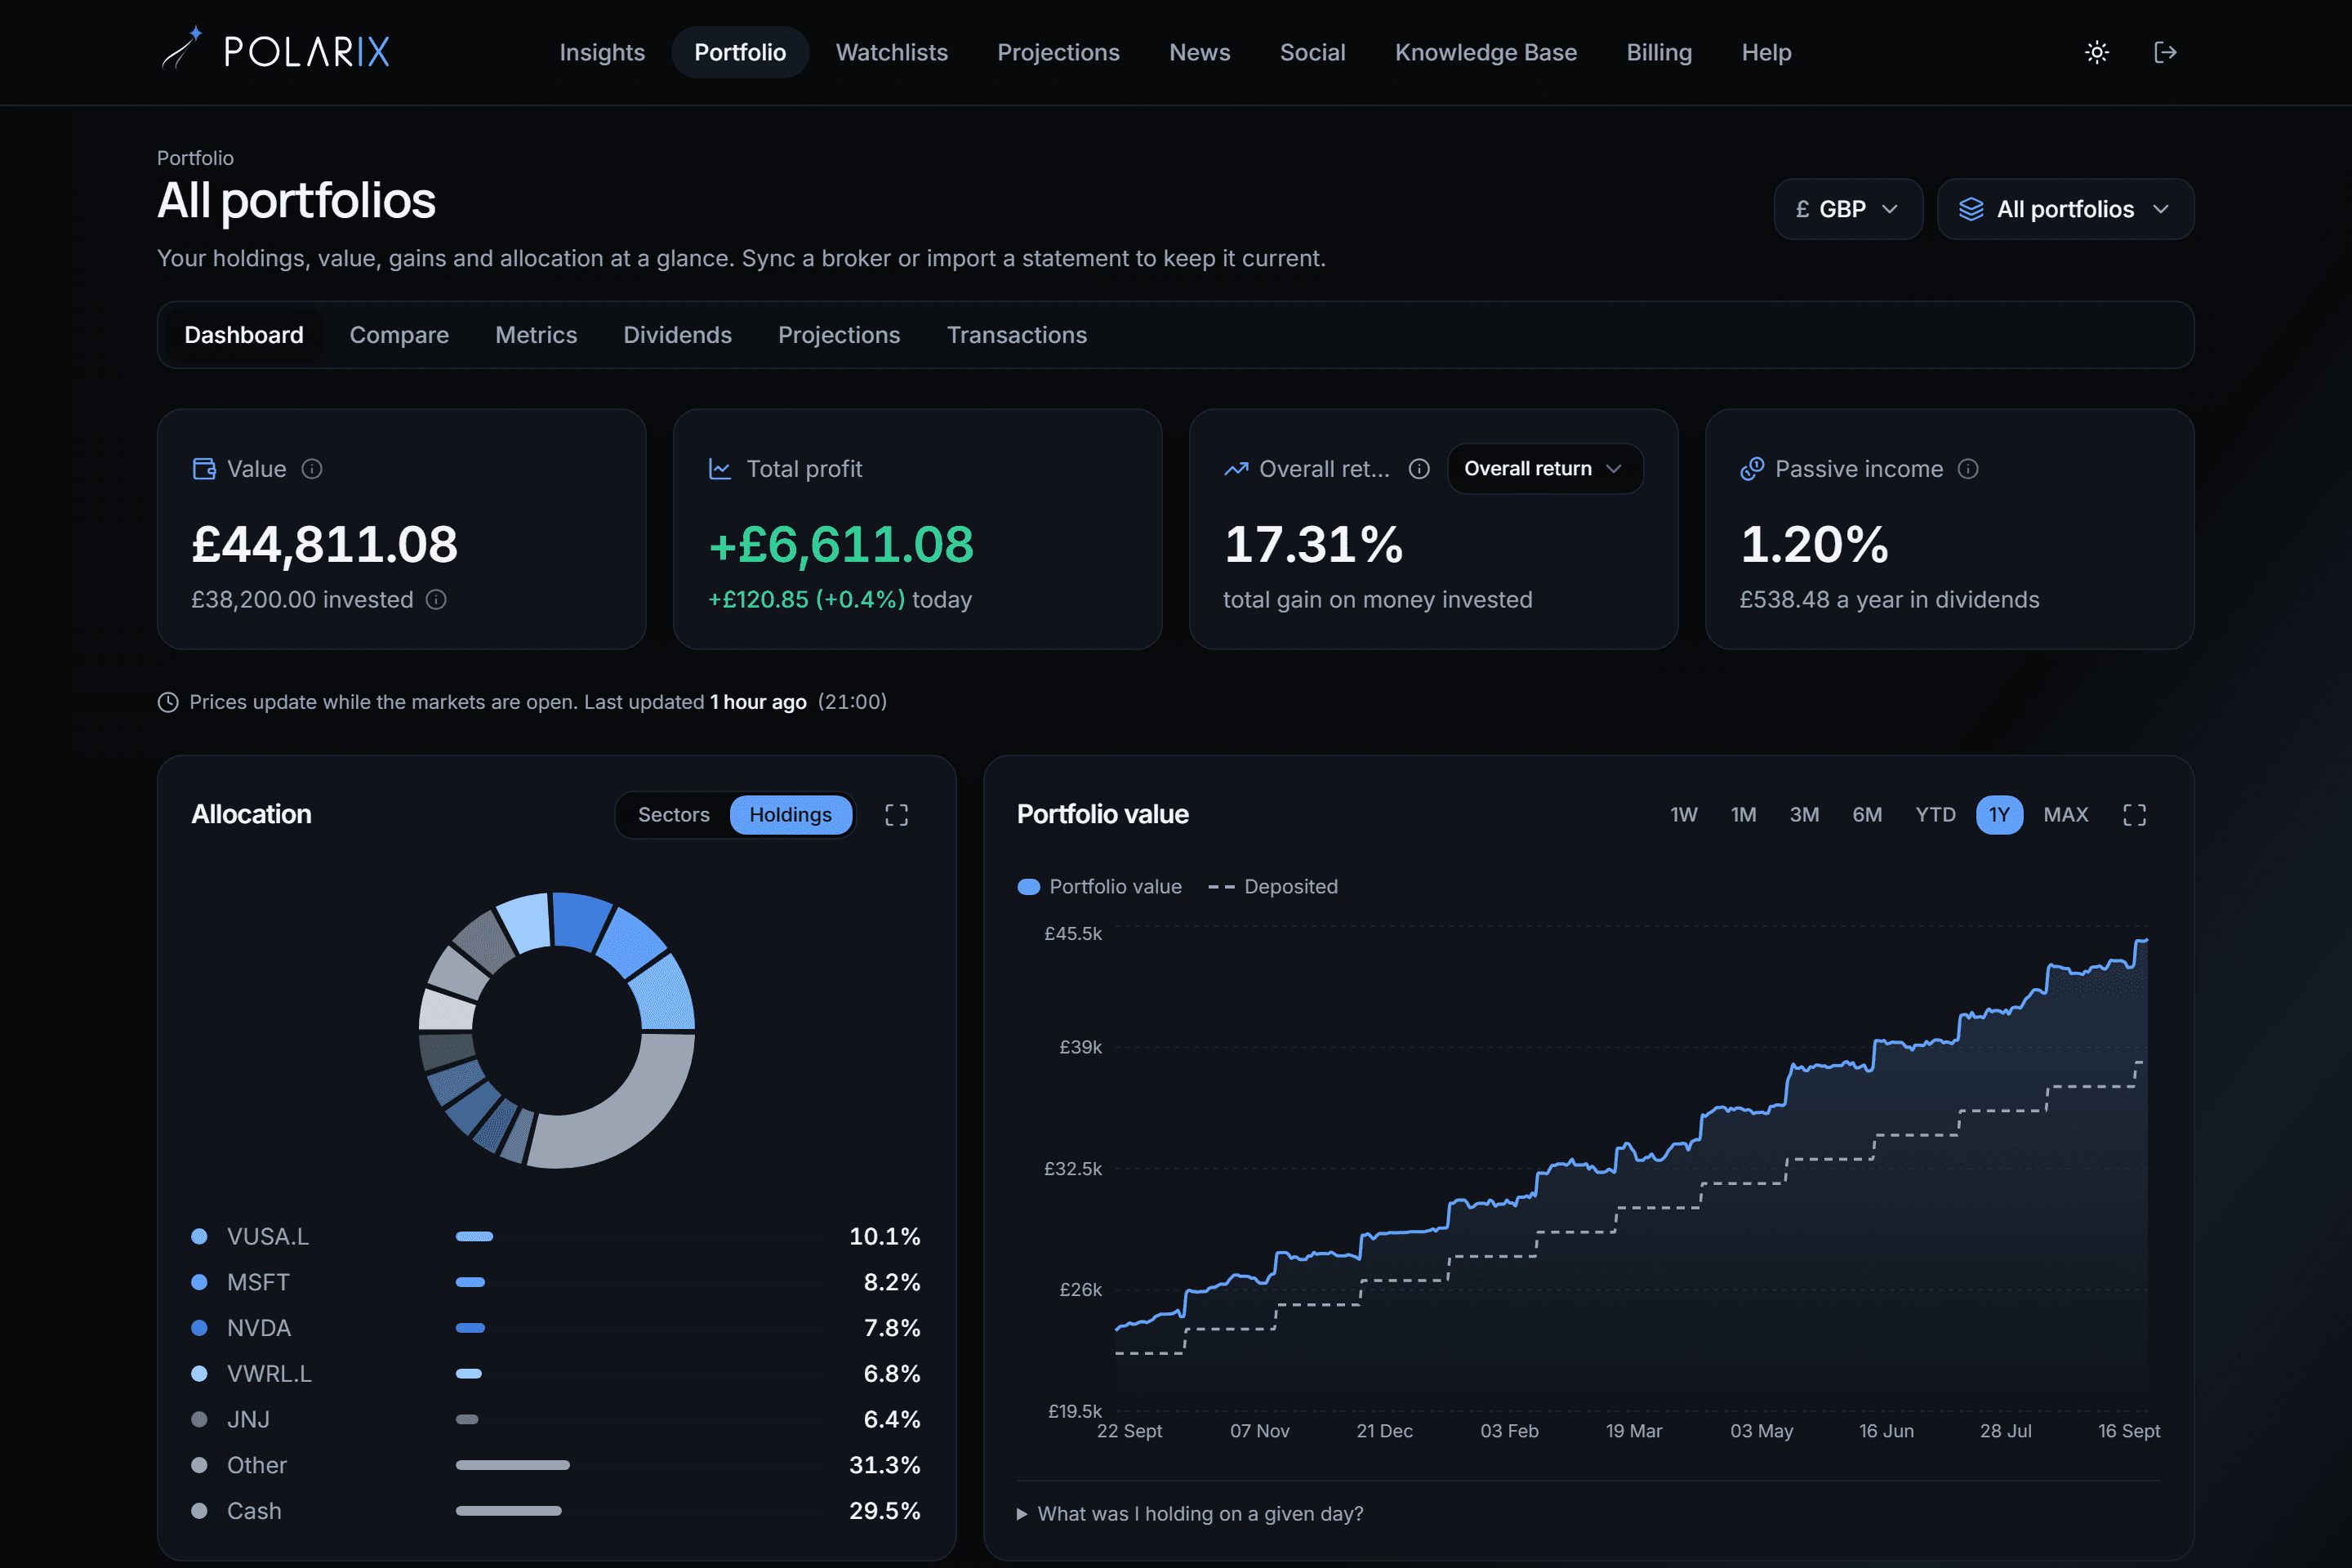Image resolution: width=2352 pixels, height=1568 pixels.
Task: Open the Billing page
Action: pyautogui.click(x=1659, y=52)
